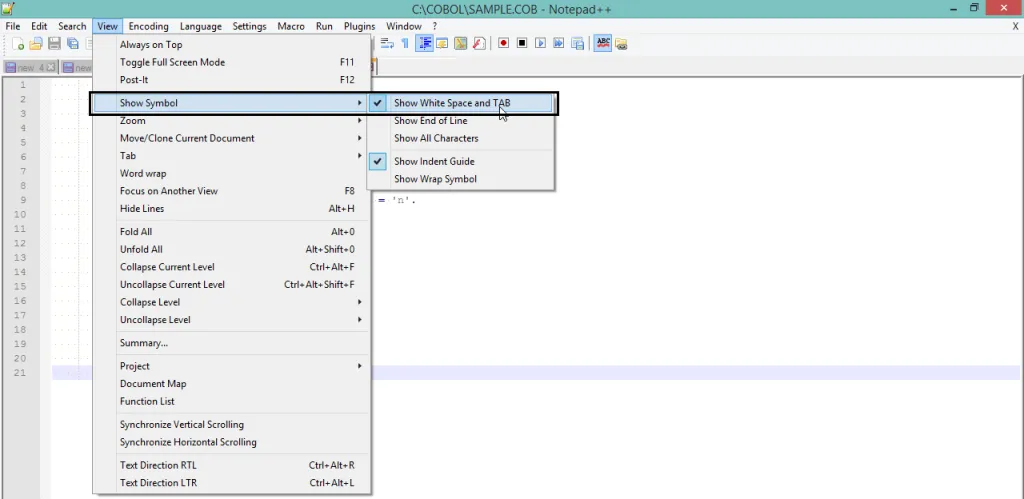
Task: Click the Notepad++ app icon in title bar
Action: (x=8, y=8)
